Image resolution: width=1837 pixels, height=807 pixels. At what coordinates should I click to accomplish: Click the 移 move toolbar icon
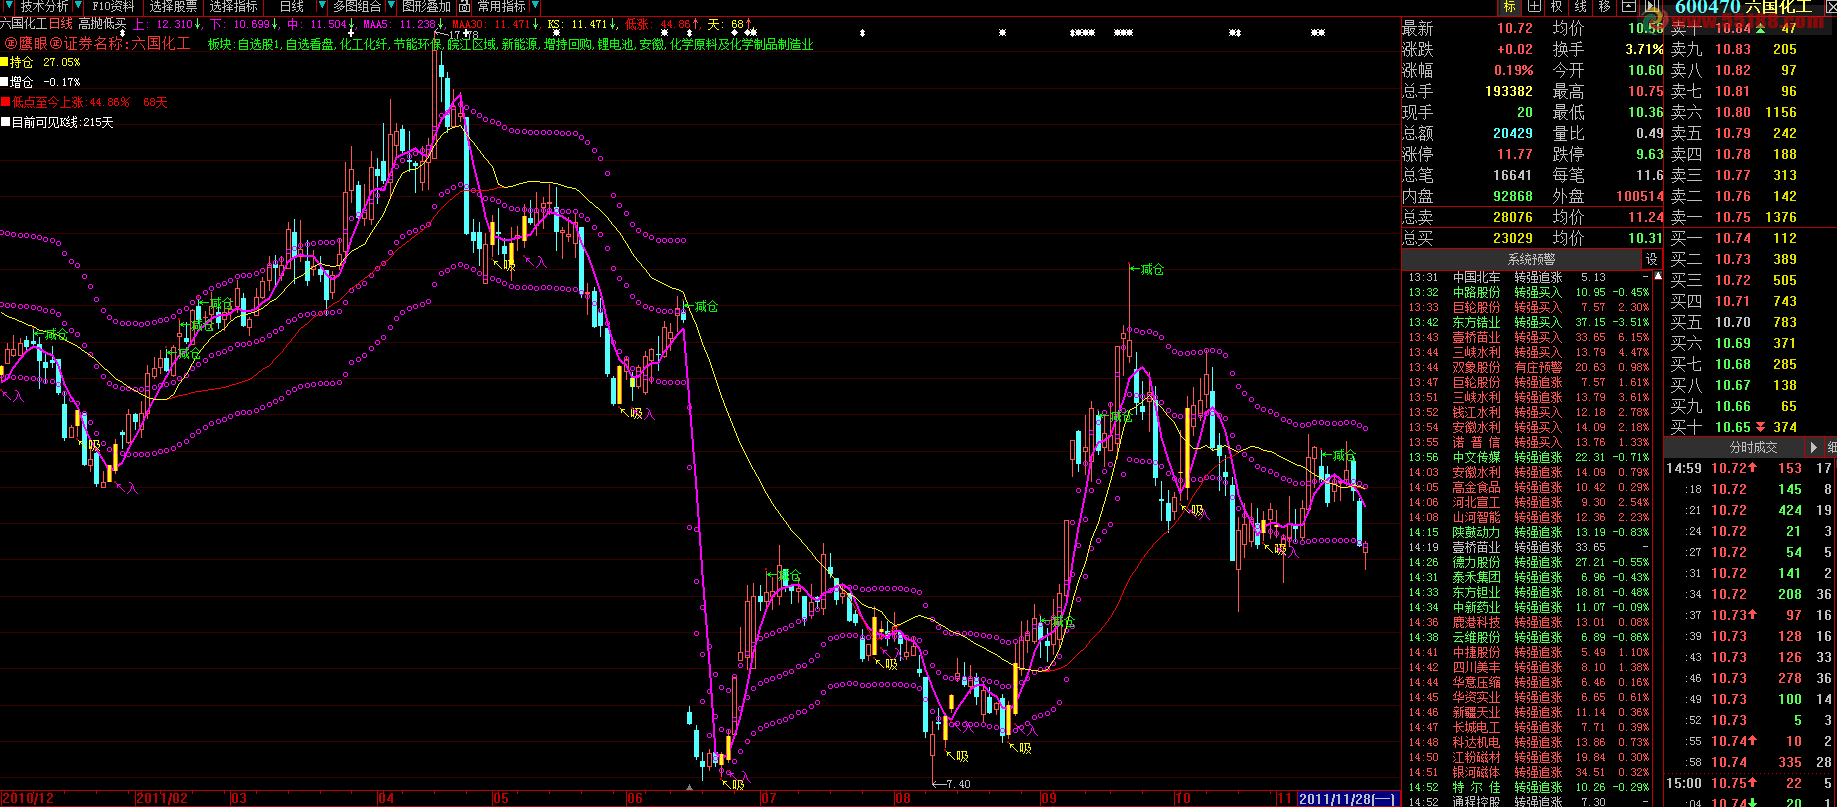[x=1605, y=7]
